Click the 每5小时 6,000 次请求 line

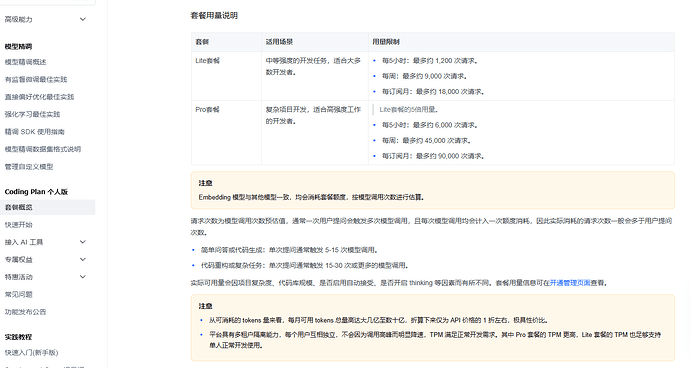430,125
